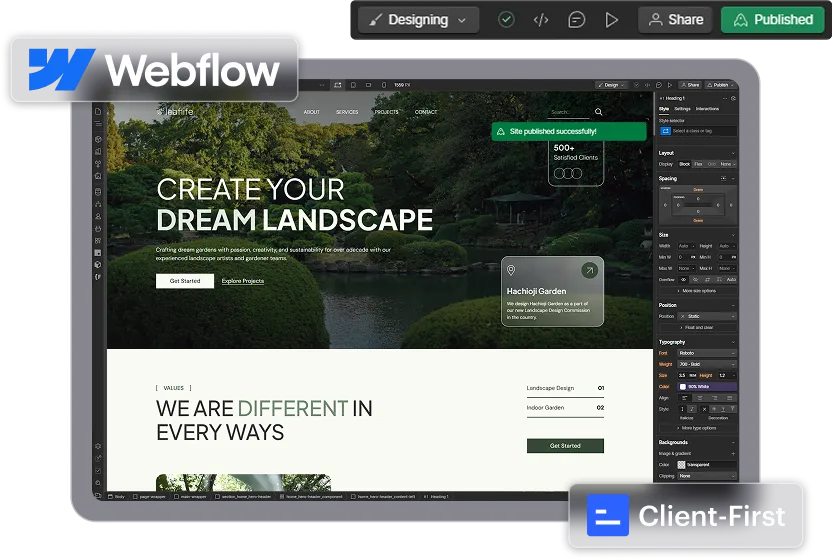The width and height of the screenshot is (833, 560).
Task: Click the Finsweet extension icon in left sidebar
Action: click(x=98, y=277)
